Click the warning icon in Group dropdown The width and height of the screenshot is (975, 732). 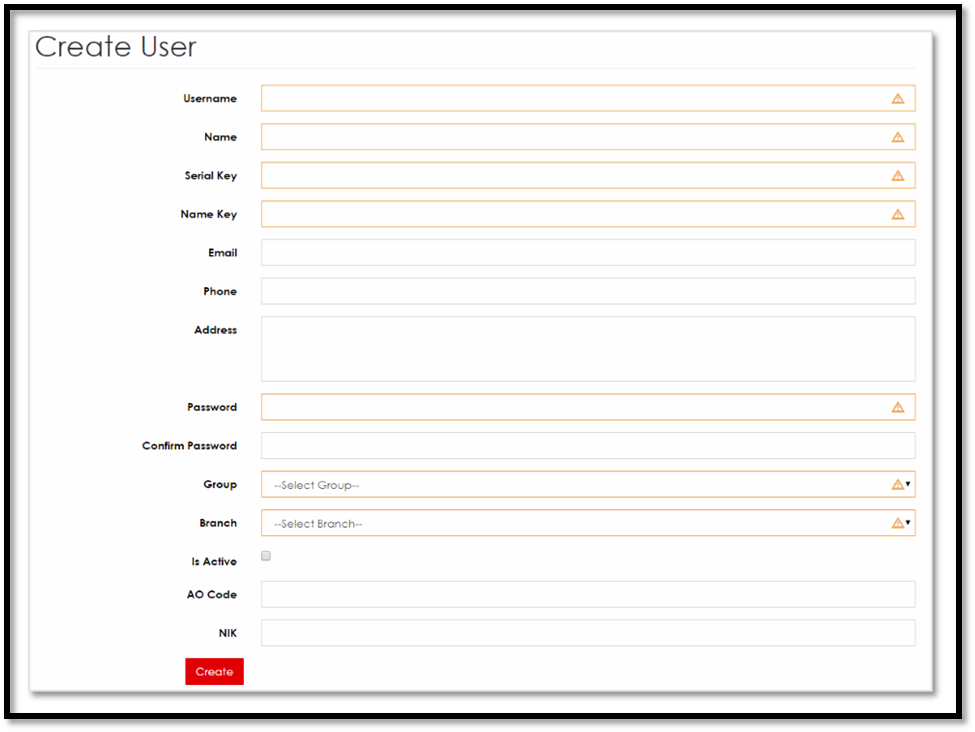(x=897, y=484)
